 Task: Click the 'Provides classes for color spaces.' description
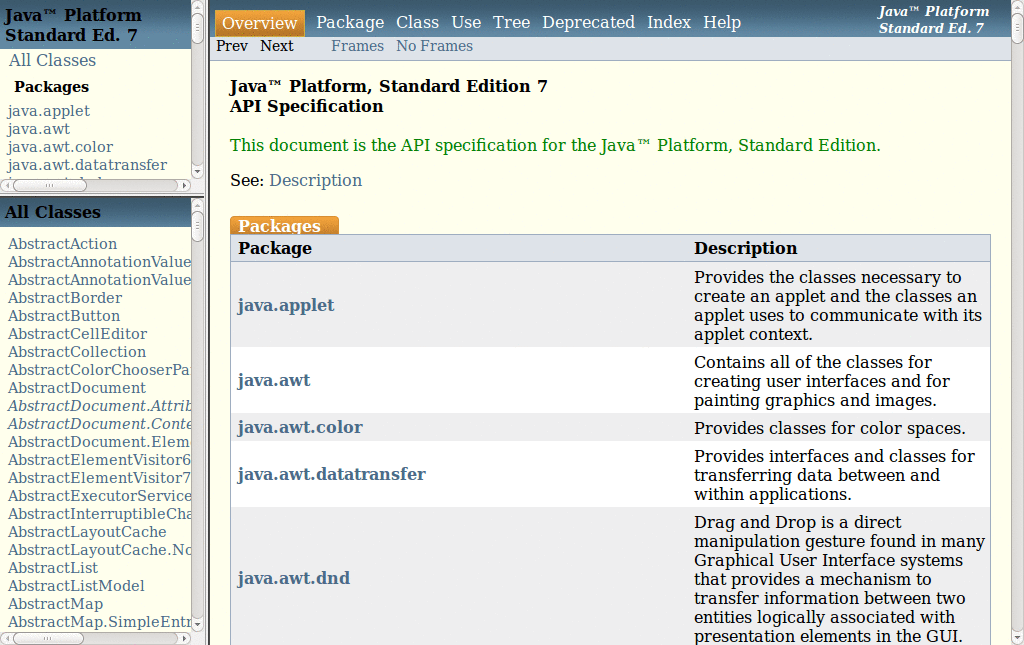point(829,428)
